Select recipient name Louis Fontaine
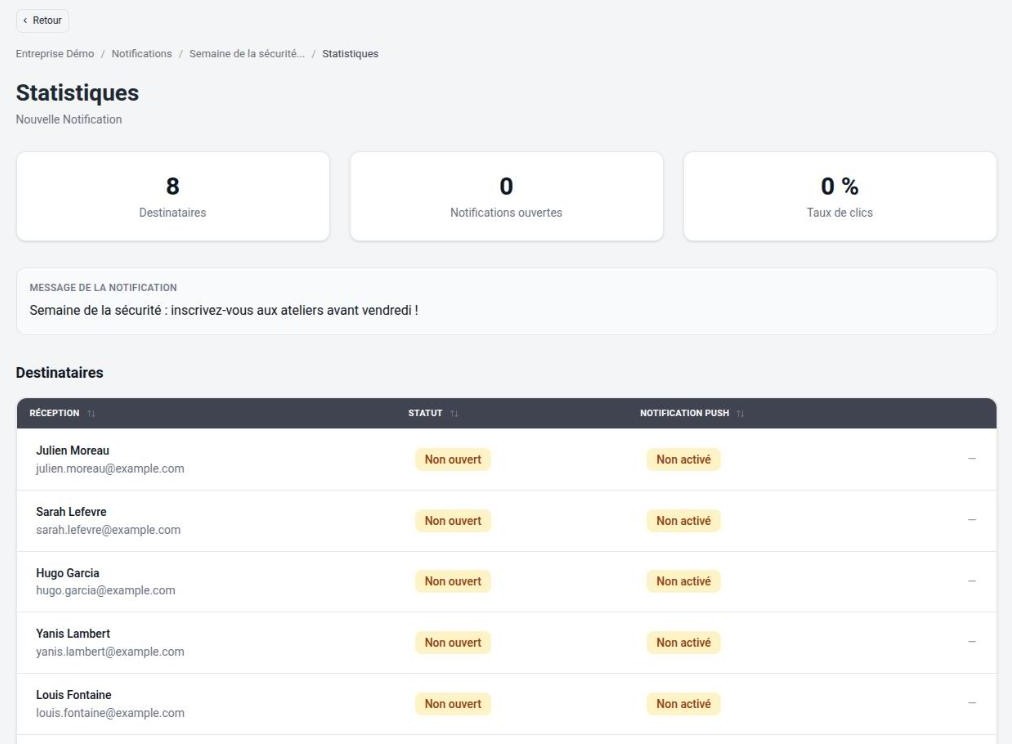The image size is (1012, 744). [74, 695]
